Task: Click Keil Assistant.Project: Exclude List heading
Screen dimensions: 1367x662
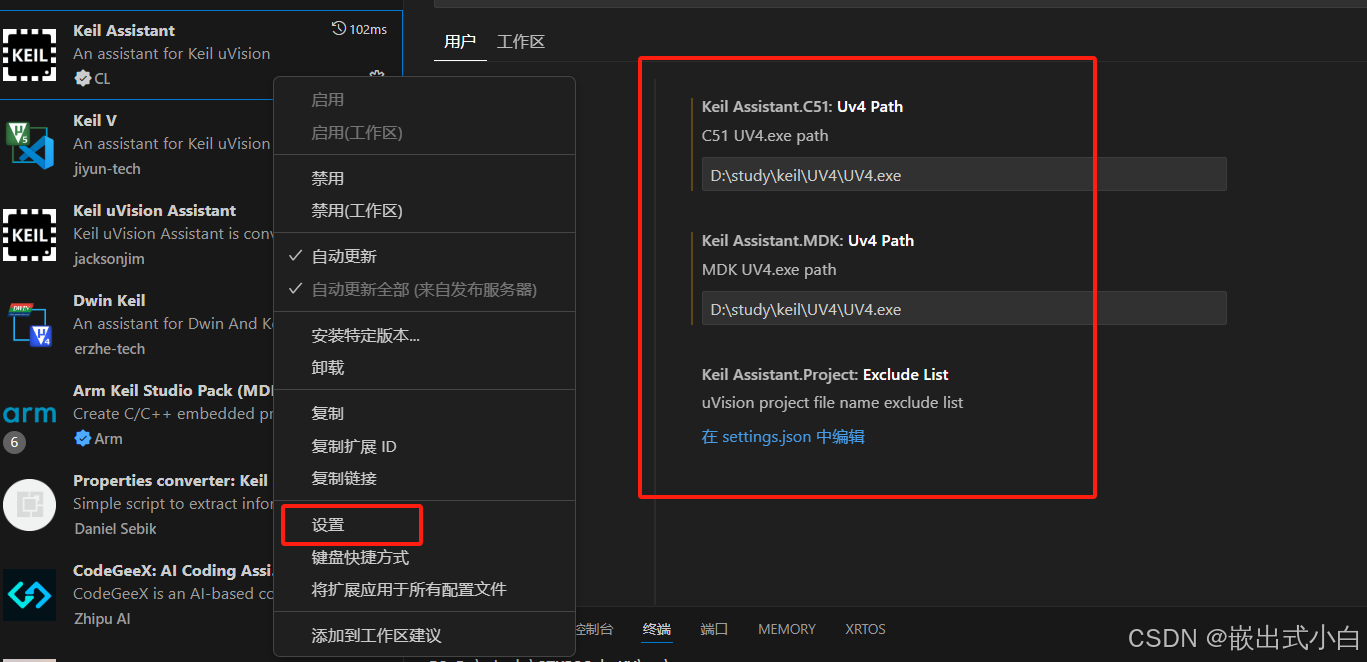Action: pyautogui.click(x=825, y=374)
